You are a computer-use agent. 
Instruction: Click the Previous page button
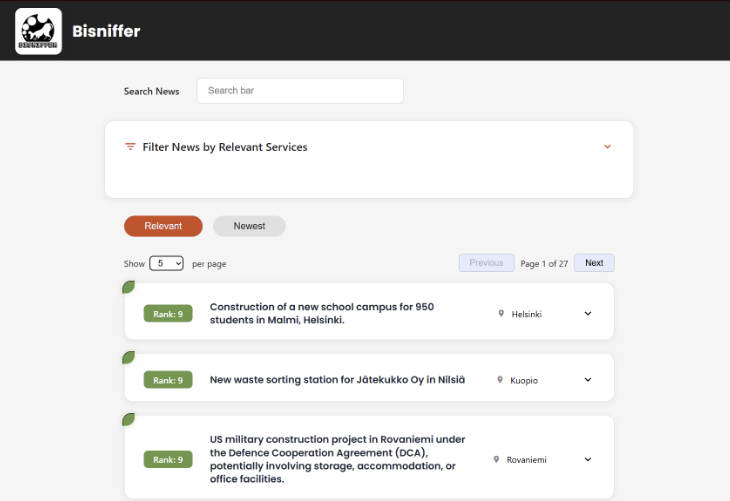(x=487, y=263)
